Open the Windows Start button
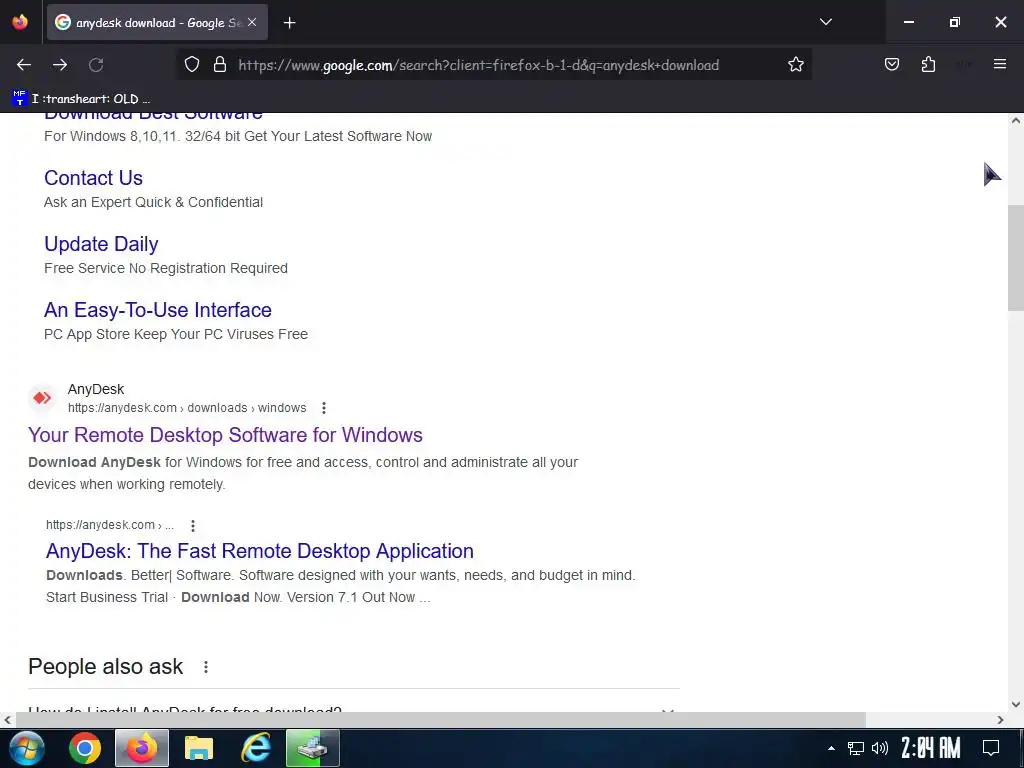Image resolution: width=1024 pixels, height=768 pixels. (x=26, y=748)
